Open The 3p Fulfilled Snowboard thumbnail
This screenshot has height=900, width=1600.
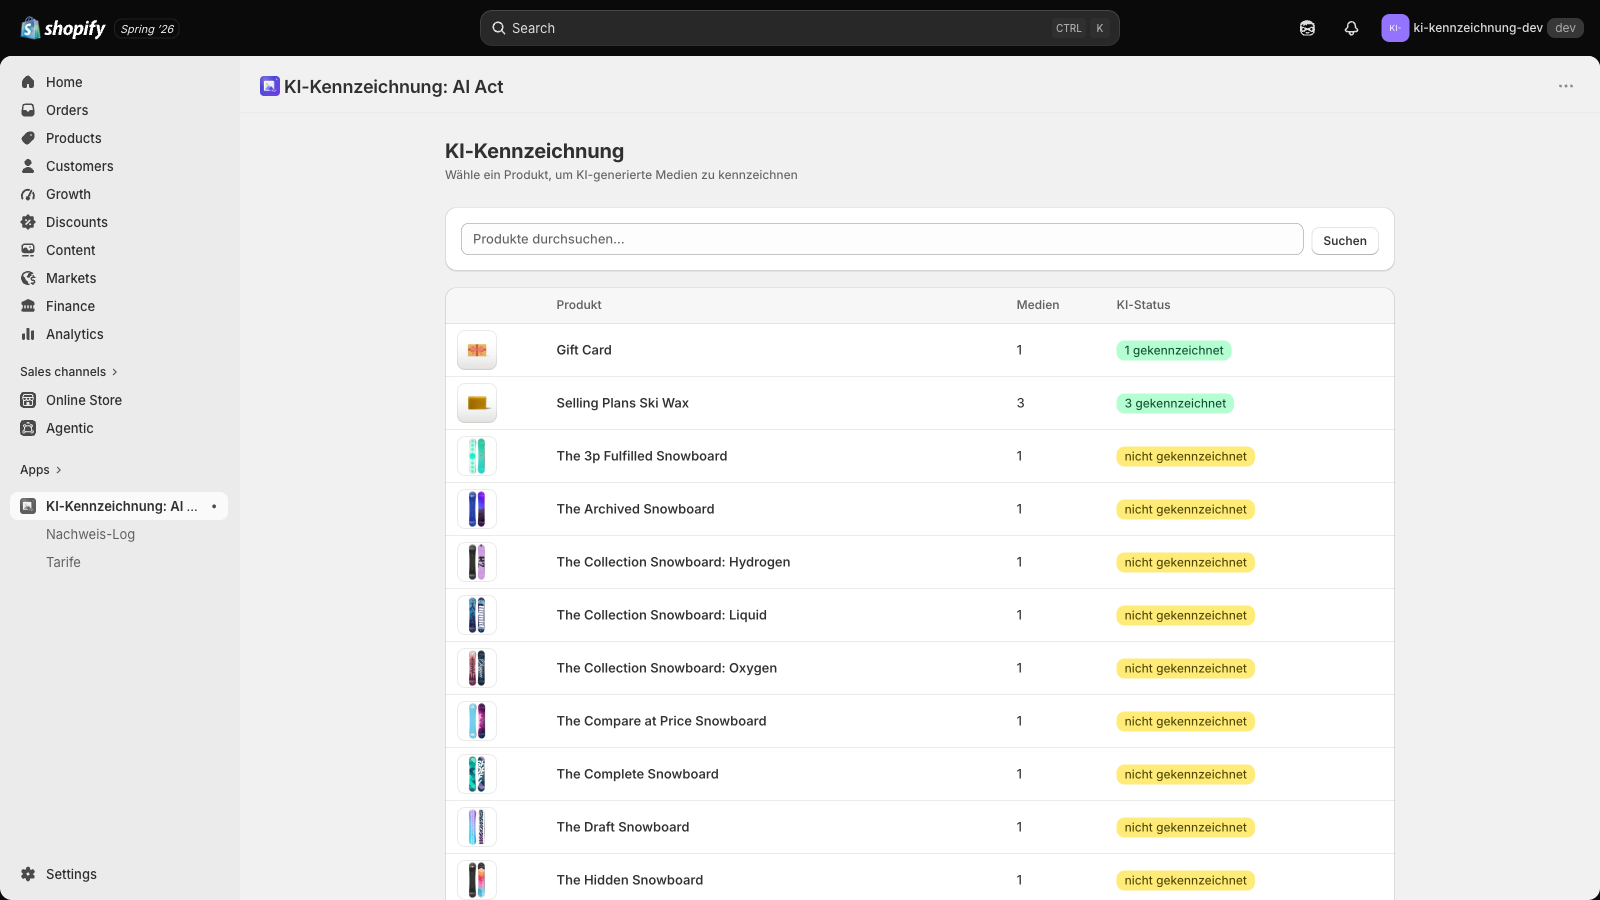(477, 456)
